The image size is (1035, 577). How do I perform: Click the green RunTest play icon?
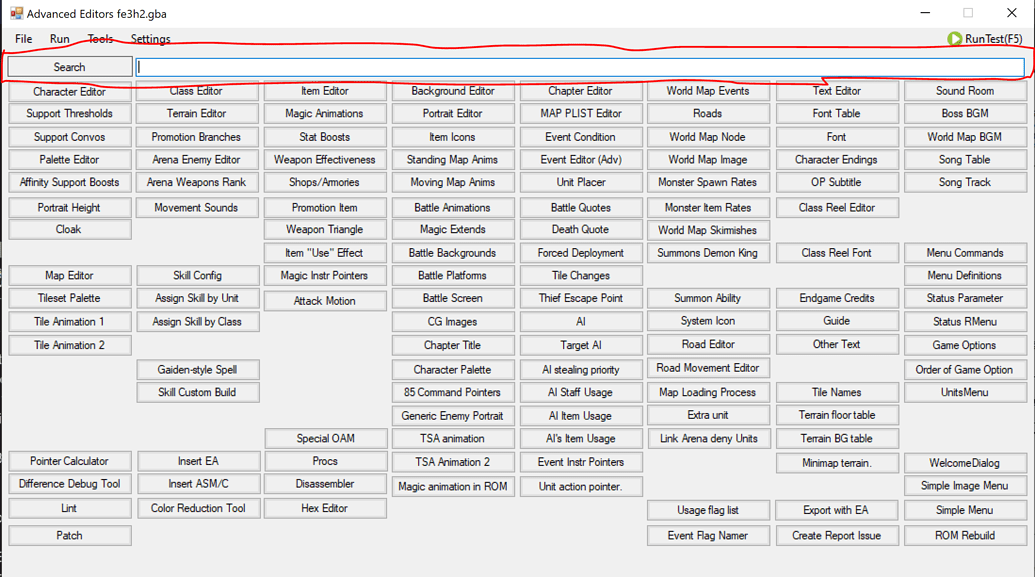[954, 39]
